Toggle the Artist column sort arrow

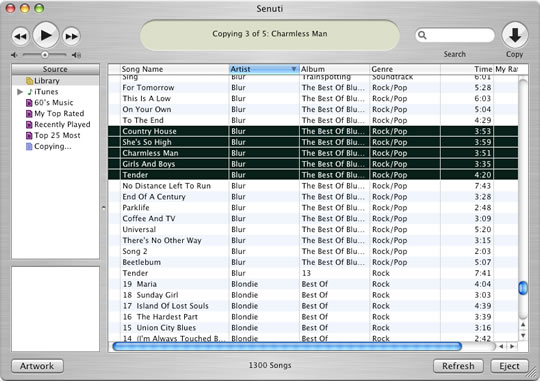click(x=294, y=69)
